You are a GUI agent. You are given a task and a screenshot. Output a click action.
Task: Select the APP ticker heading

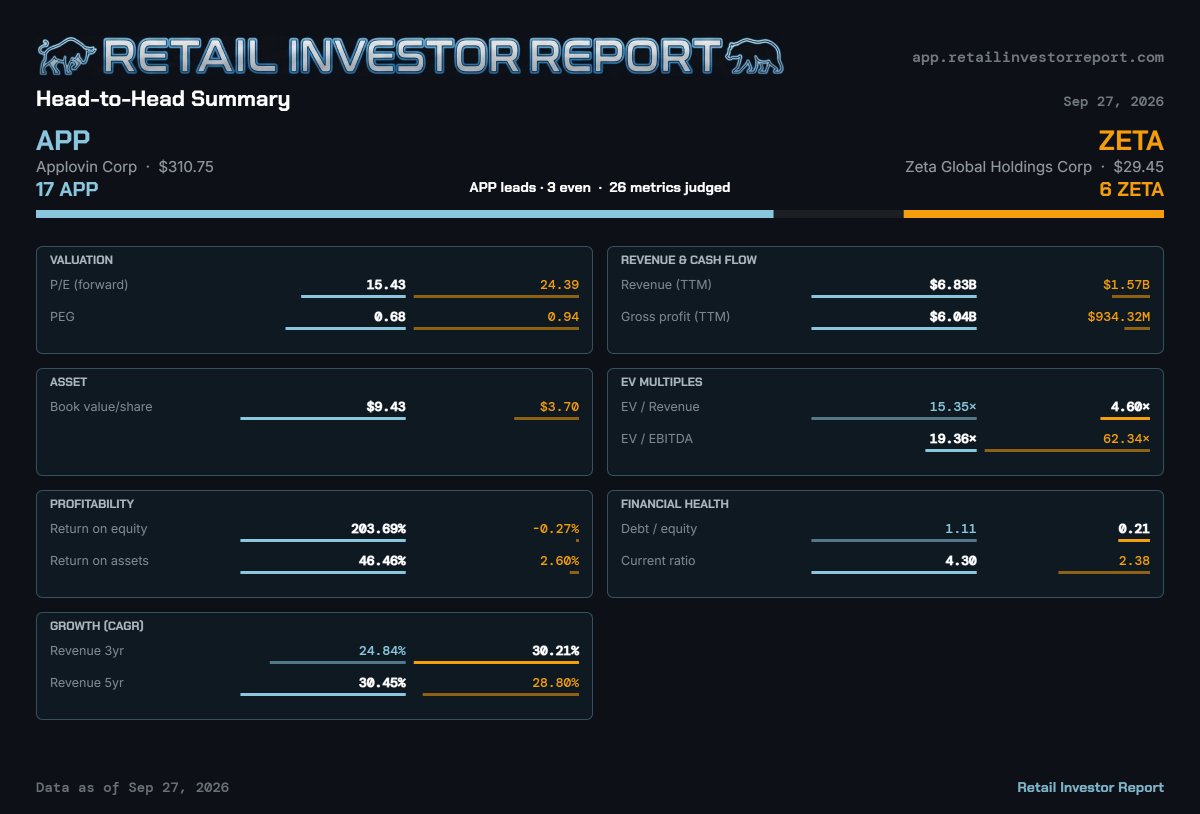[63, 140]
